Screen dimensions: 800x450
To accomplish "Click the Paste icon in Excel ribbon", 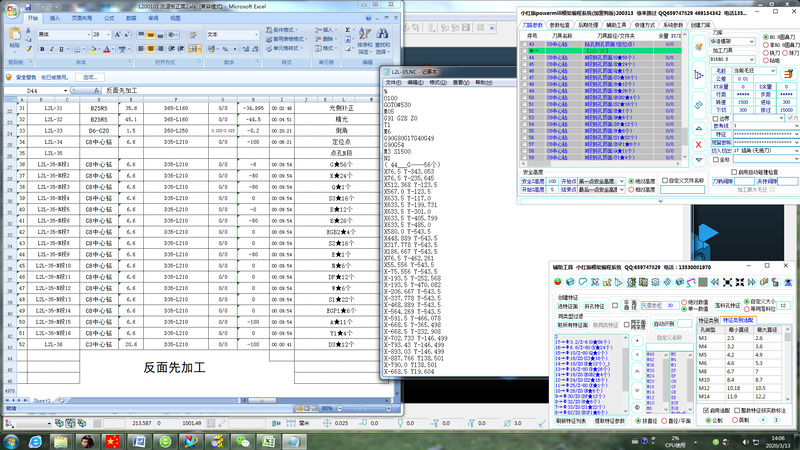I will [x=15, y=34].
